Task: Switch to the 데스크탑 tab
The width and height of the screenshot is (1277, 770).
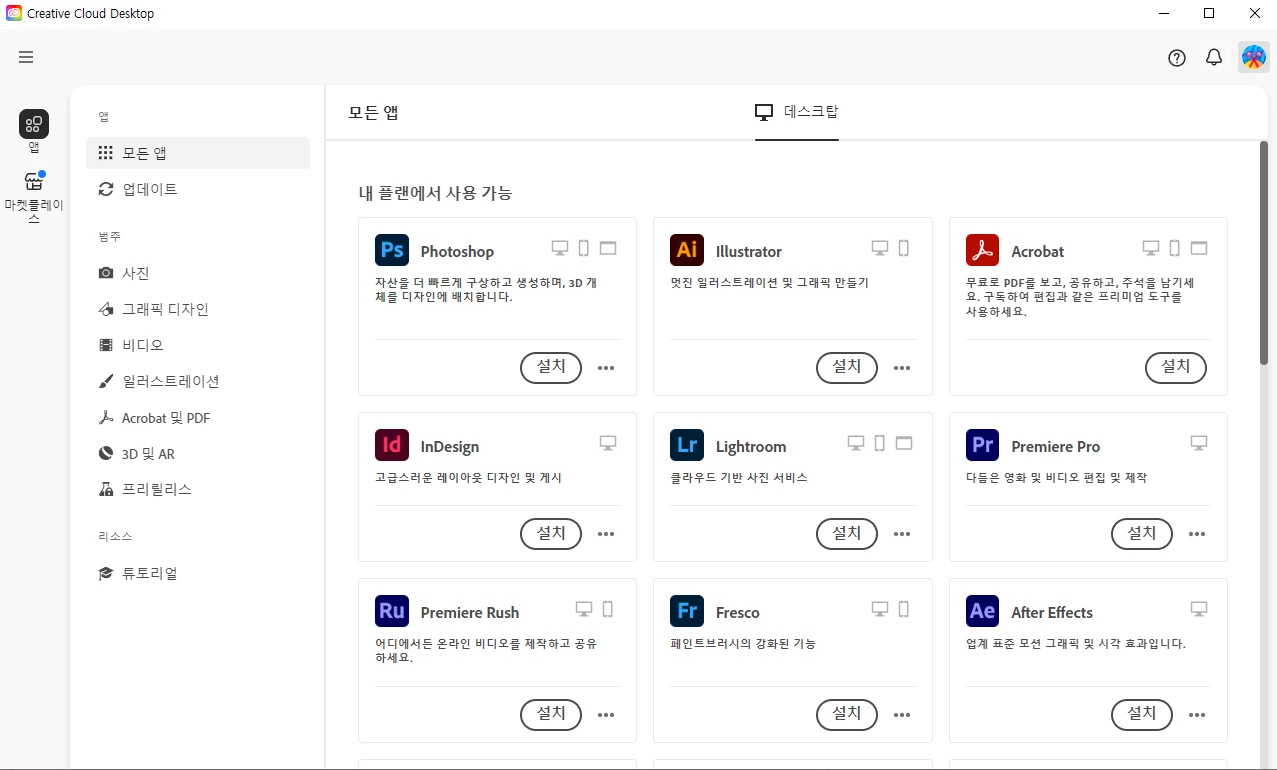Action: click(x=797, y=112)
